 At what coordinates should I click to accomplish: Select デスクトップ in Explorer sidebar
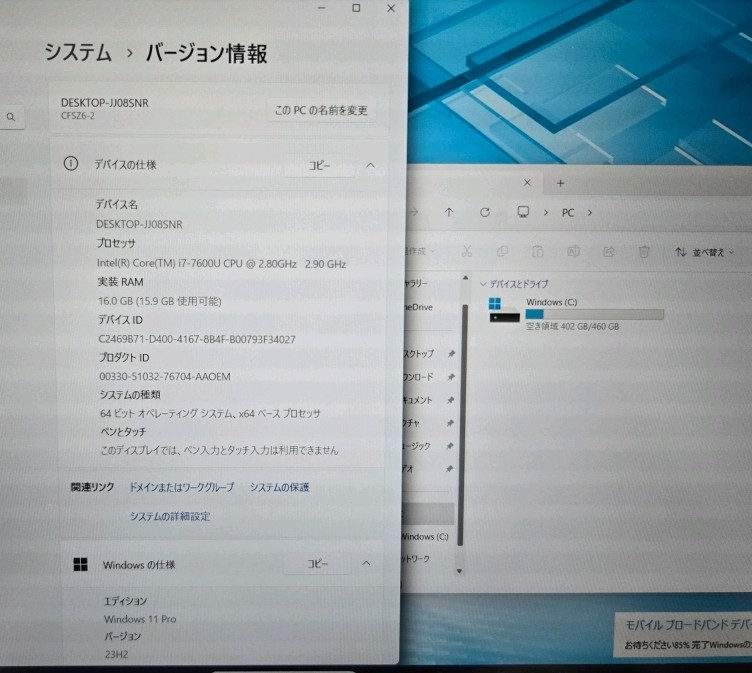point(419,354)
